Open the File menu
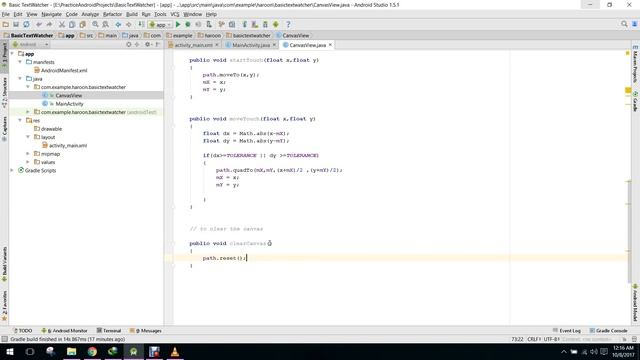This screenshot has height=360, width=640. point(6,14)
